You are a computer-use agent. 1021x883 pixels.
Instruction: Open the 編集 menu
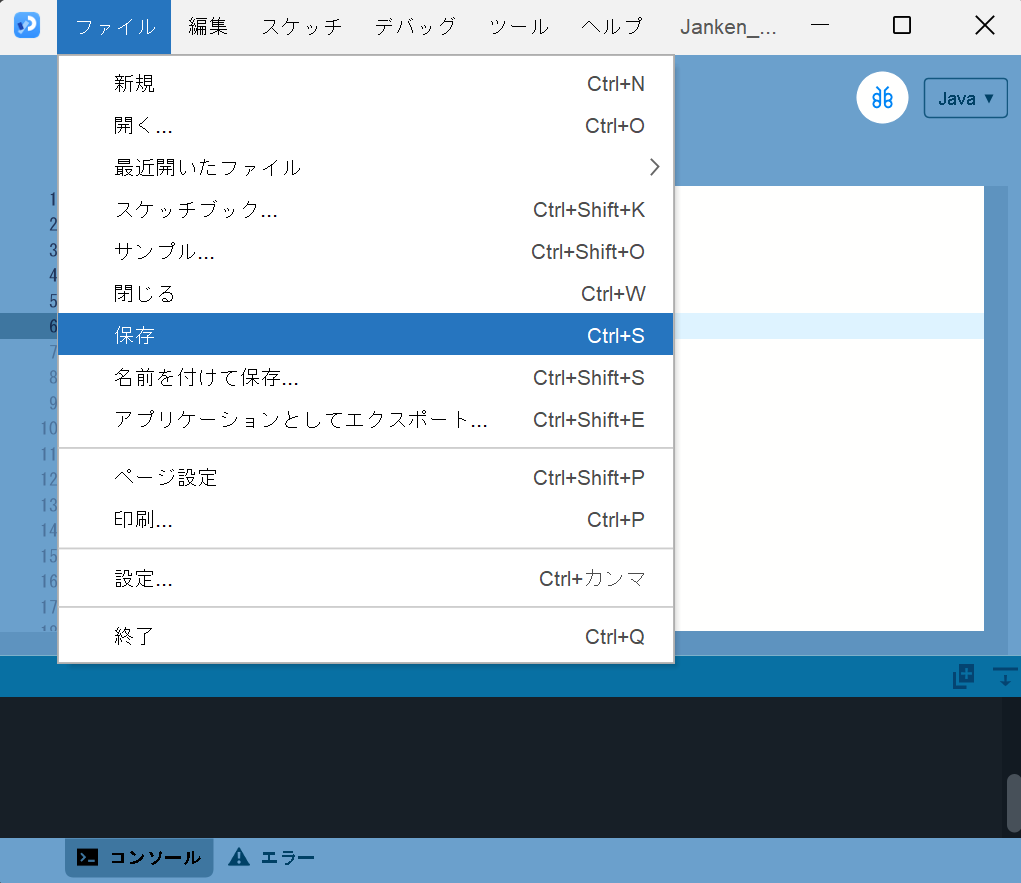click(208, 27)
